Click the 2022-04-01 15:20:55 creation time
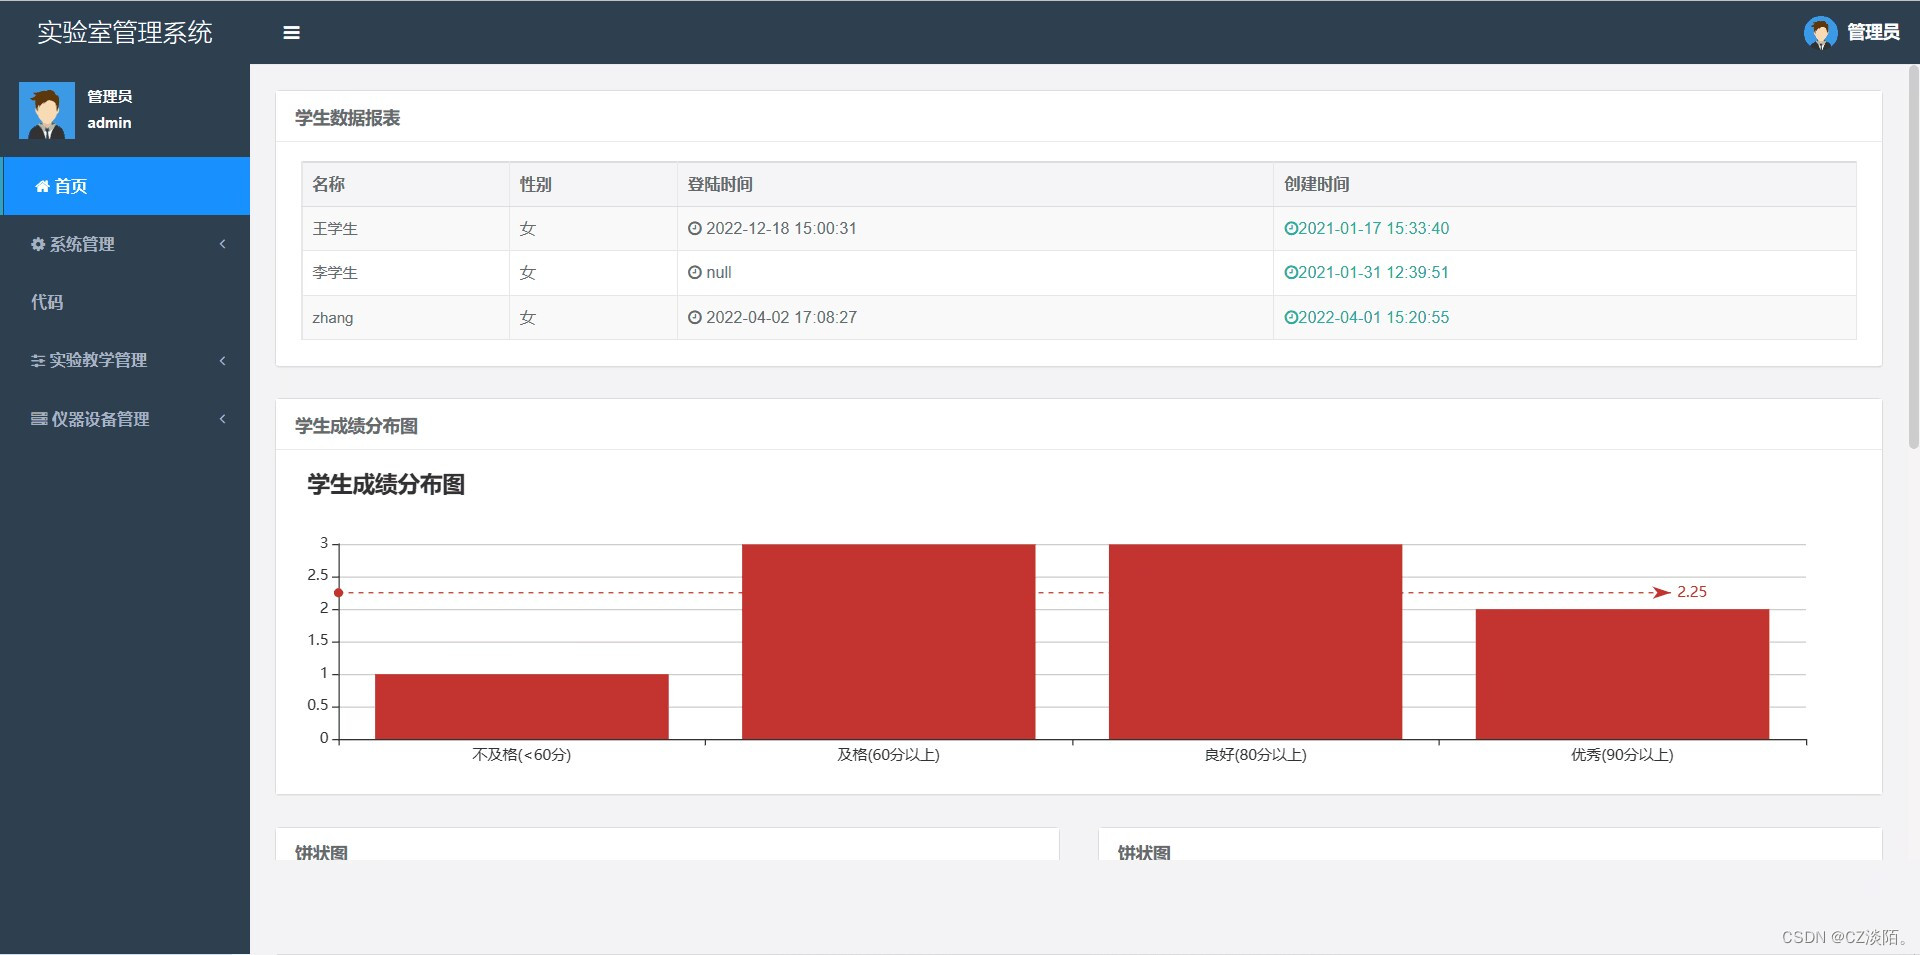 pos(1374,317)
